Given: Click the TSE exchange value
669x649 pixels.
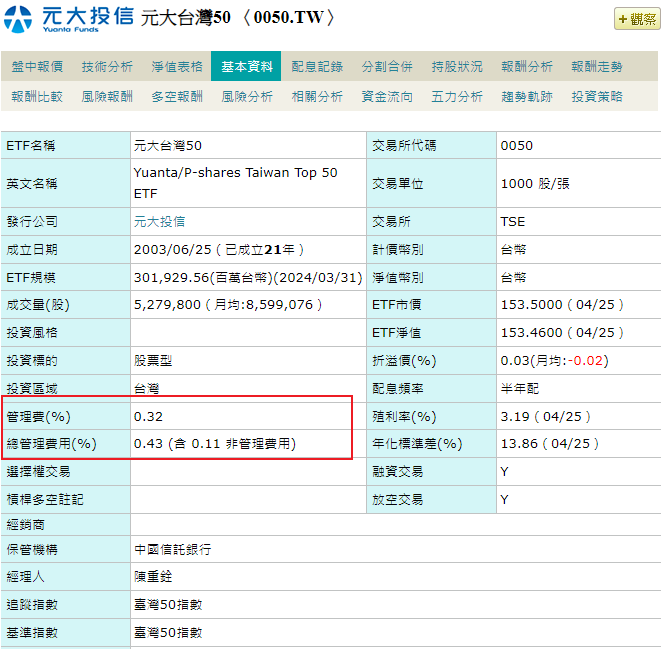Looking at the screenshot, I should (513, 221).
